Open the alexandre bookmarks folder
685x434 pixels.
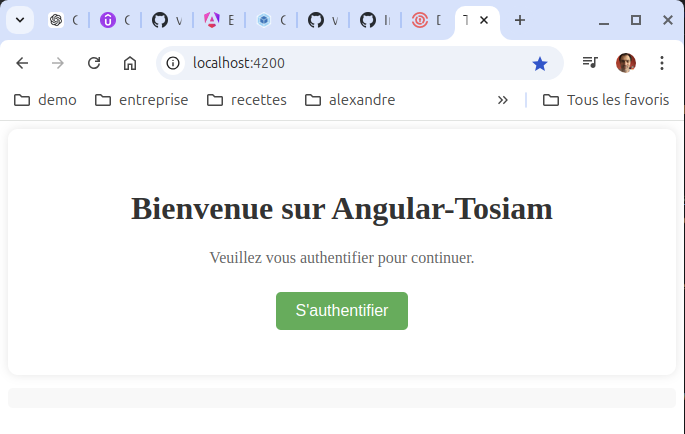pyautogui.click(x=350, y=100)
